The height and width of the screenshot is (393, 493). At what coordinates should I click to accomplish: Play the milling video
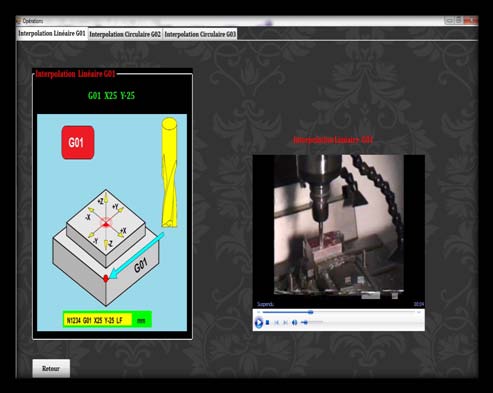click(x=258, y=323)
